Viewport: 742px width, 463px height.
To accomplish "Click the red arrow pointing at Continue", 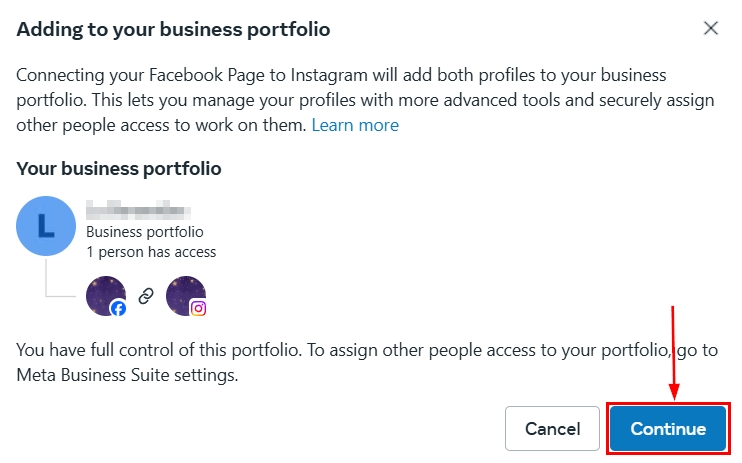I will [674, 352].
